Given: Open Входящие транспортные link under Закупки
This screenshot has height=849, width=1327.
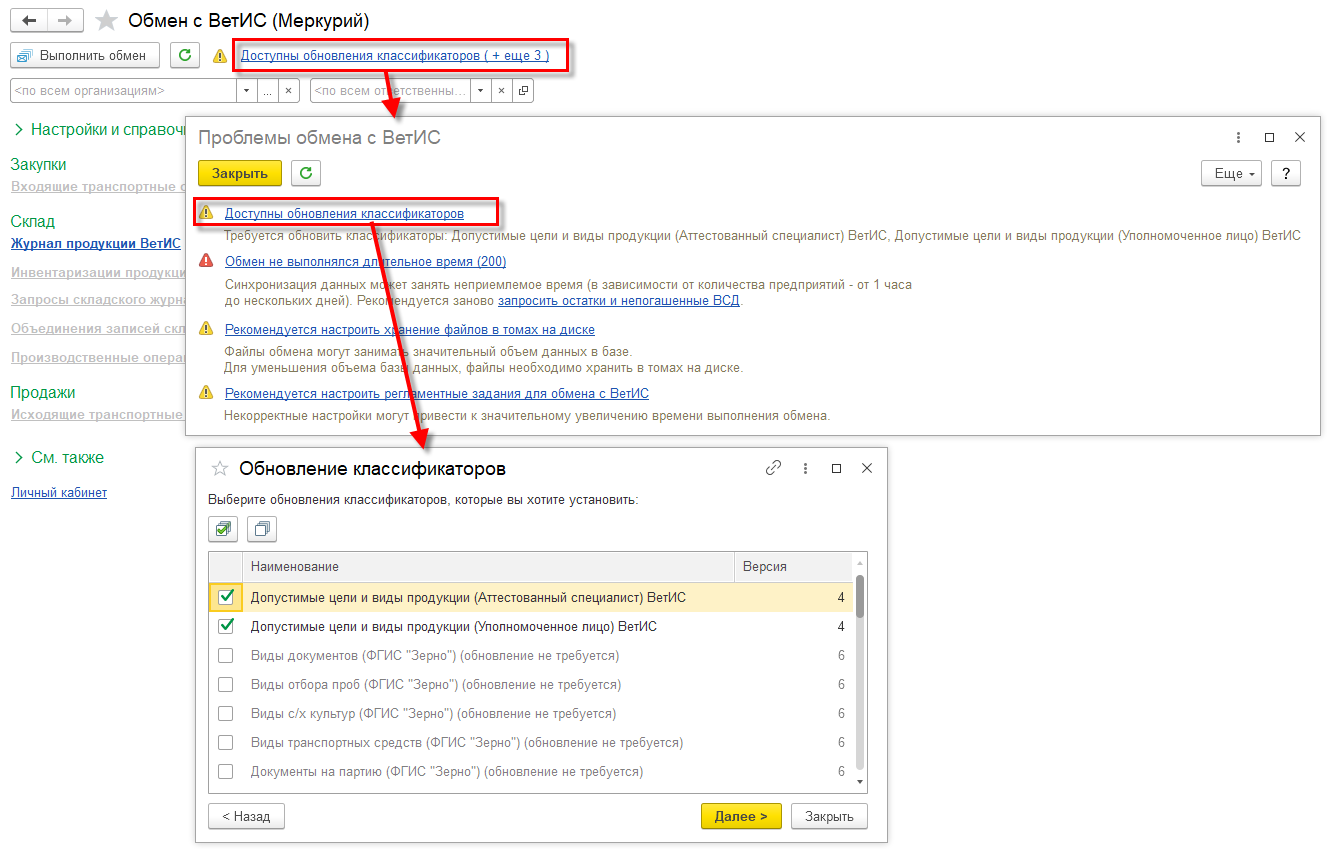Looking at the screenshot, I should (x=97, y=186).
